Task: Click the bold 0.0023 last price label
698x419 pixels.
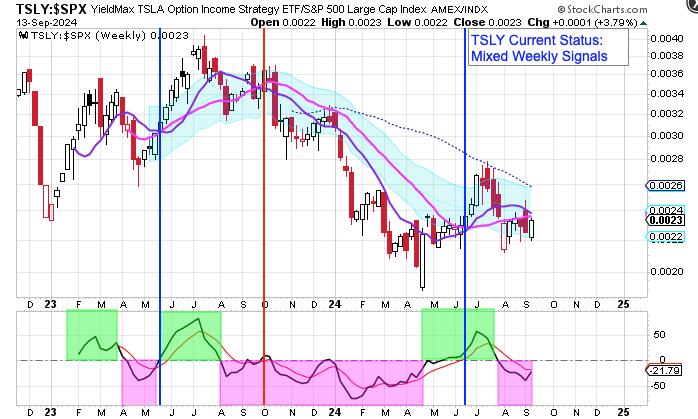Action: [x=664, y=220]
